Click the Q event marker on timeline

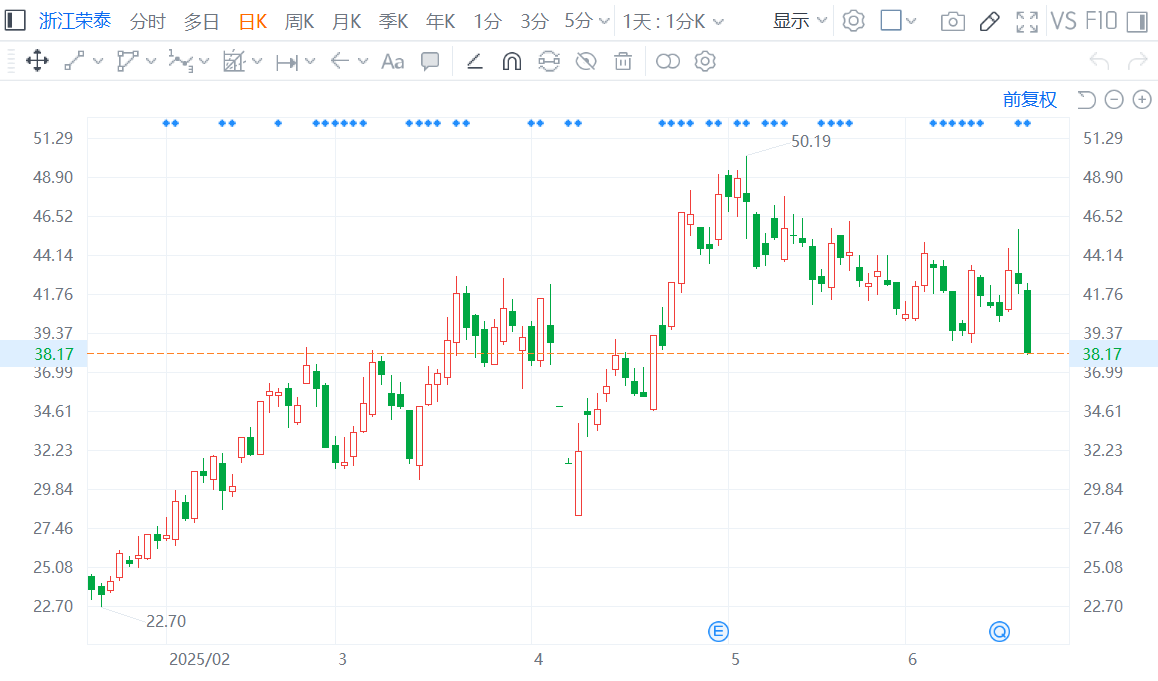pyautogui.click(x=999, y=632)
